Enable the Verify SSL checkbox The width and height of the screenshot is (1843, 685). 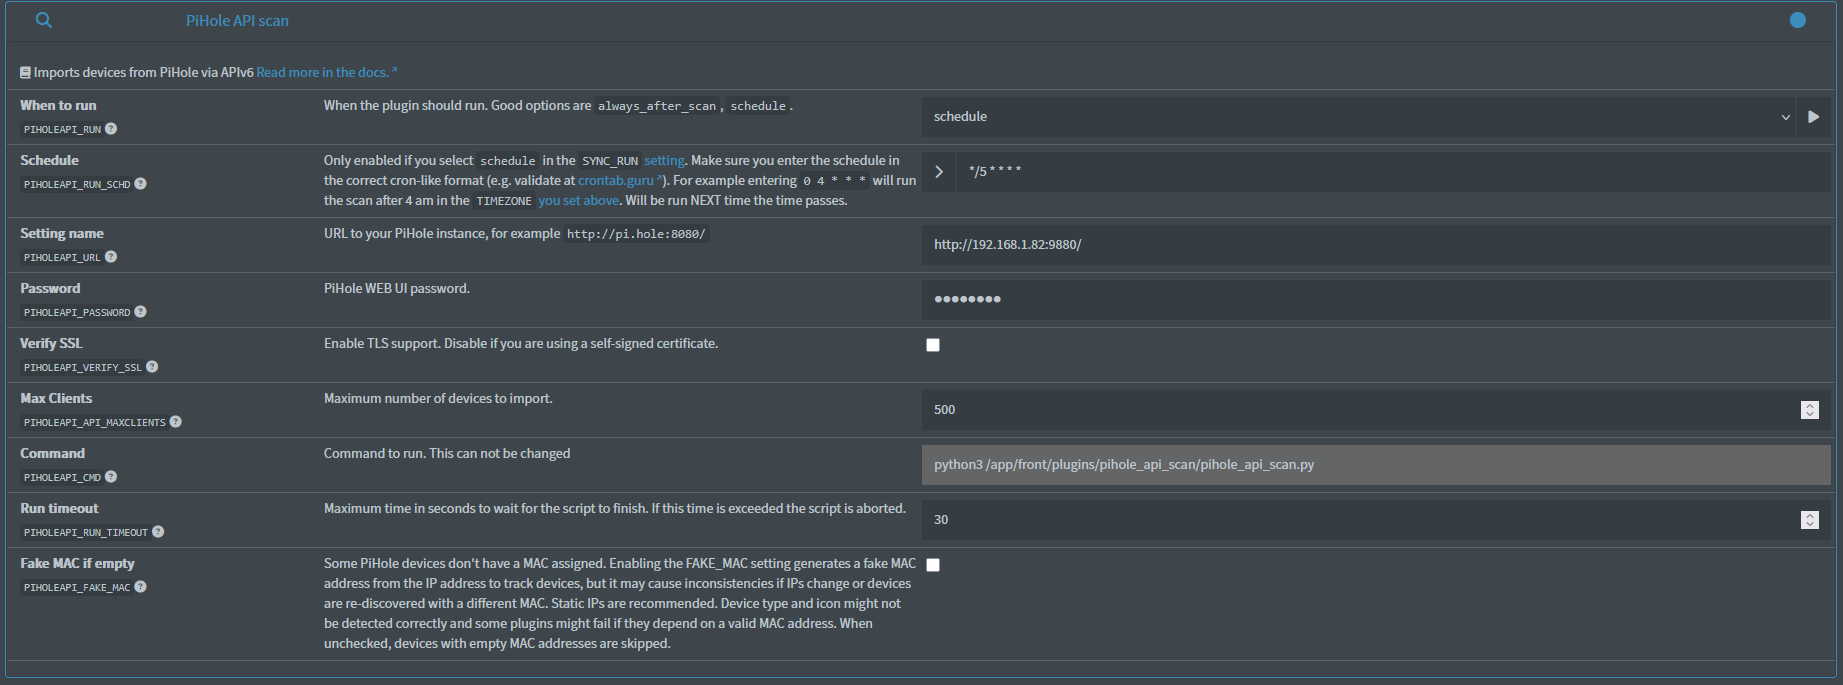pos(933,344)
